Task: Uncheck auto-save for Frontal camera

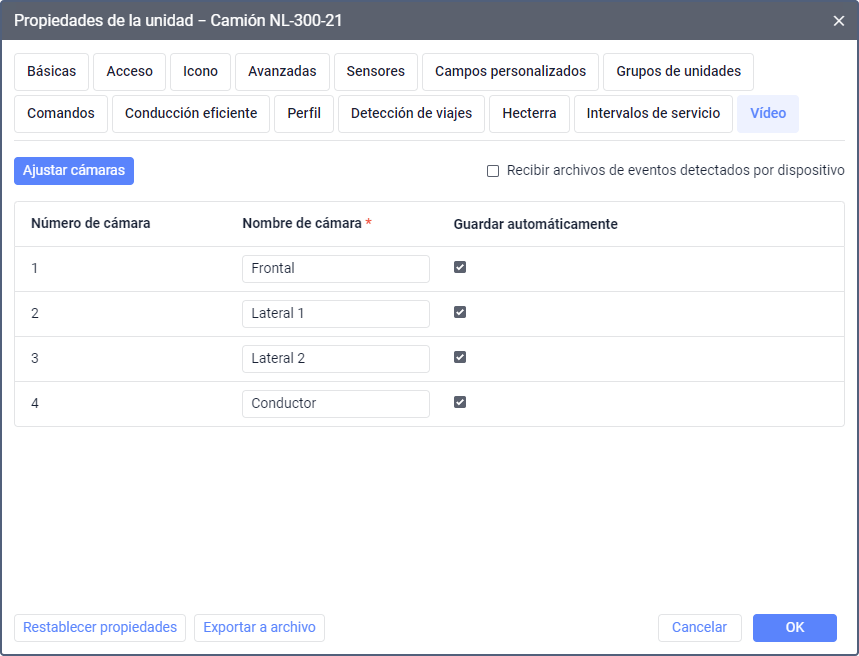Action: [460, 267]
